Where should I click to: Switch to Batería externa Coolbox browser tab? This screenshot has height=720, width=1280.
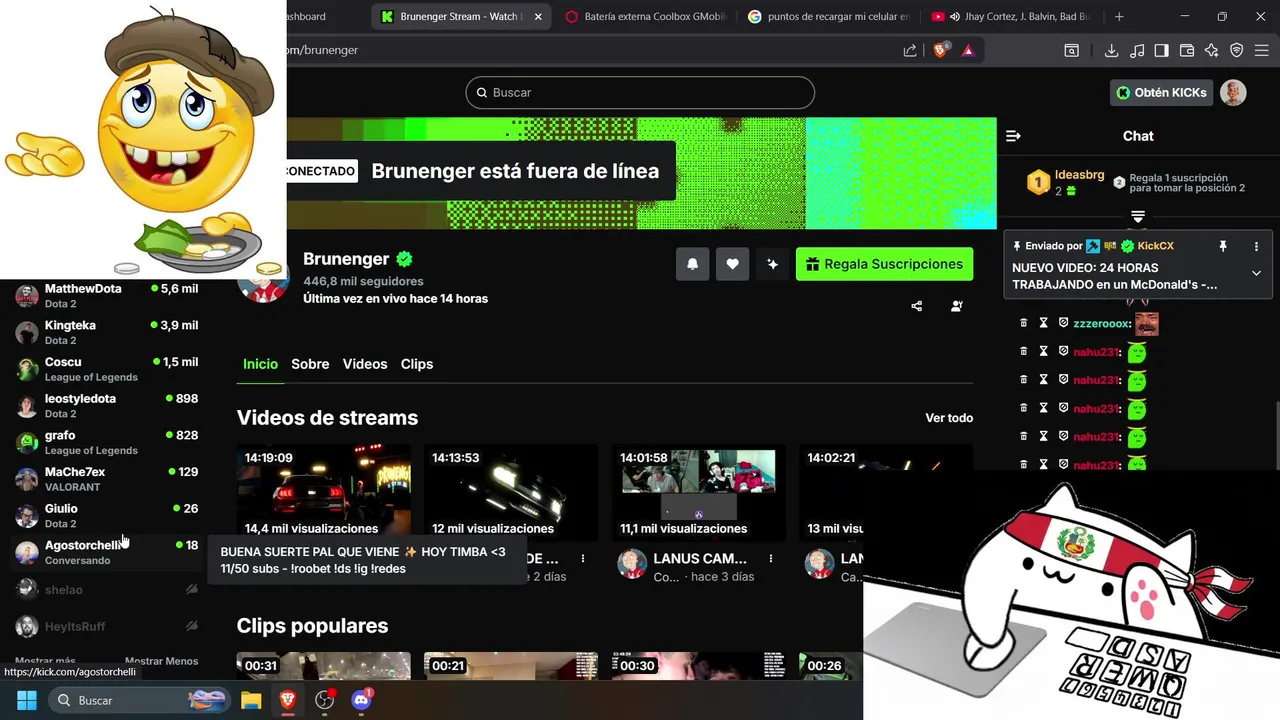pyautogui.click(x=646, y=17)
